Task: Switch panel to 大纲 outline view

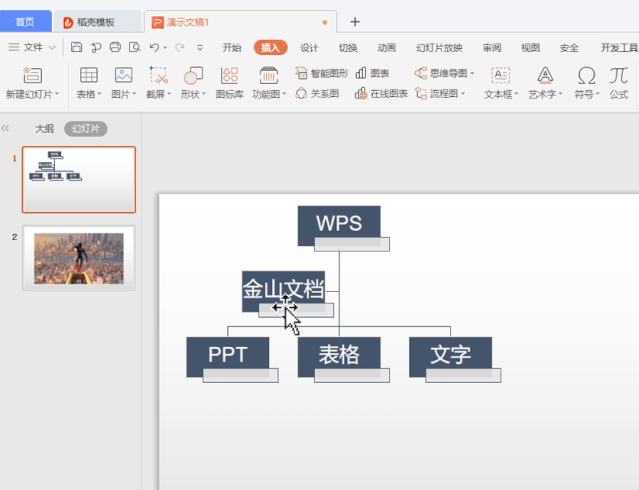Action: pos(44,129)
